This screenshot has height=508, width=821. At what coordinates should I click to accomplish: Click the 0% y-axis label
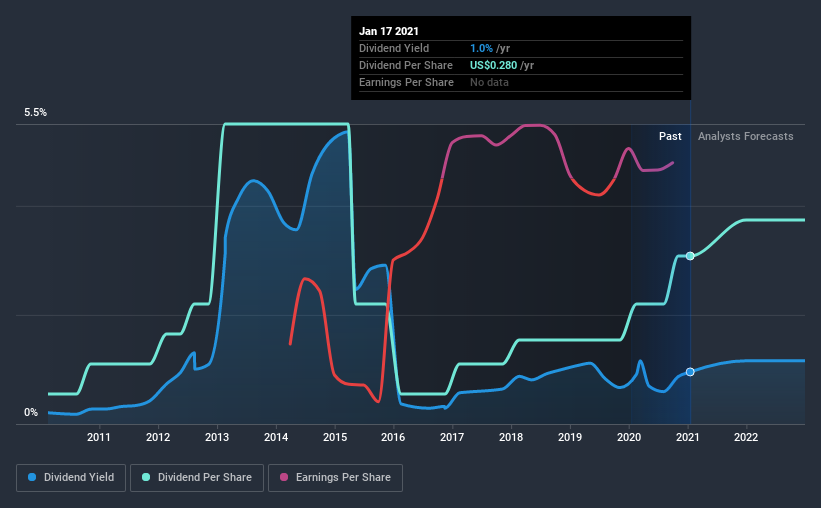(x=31, y=413)
